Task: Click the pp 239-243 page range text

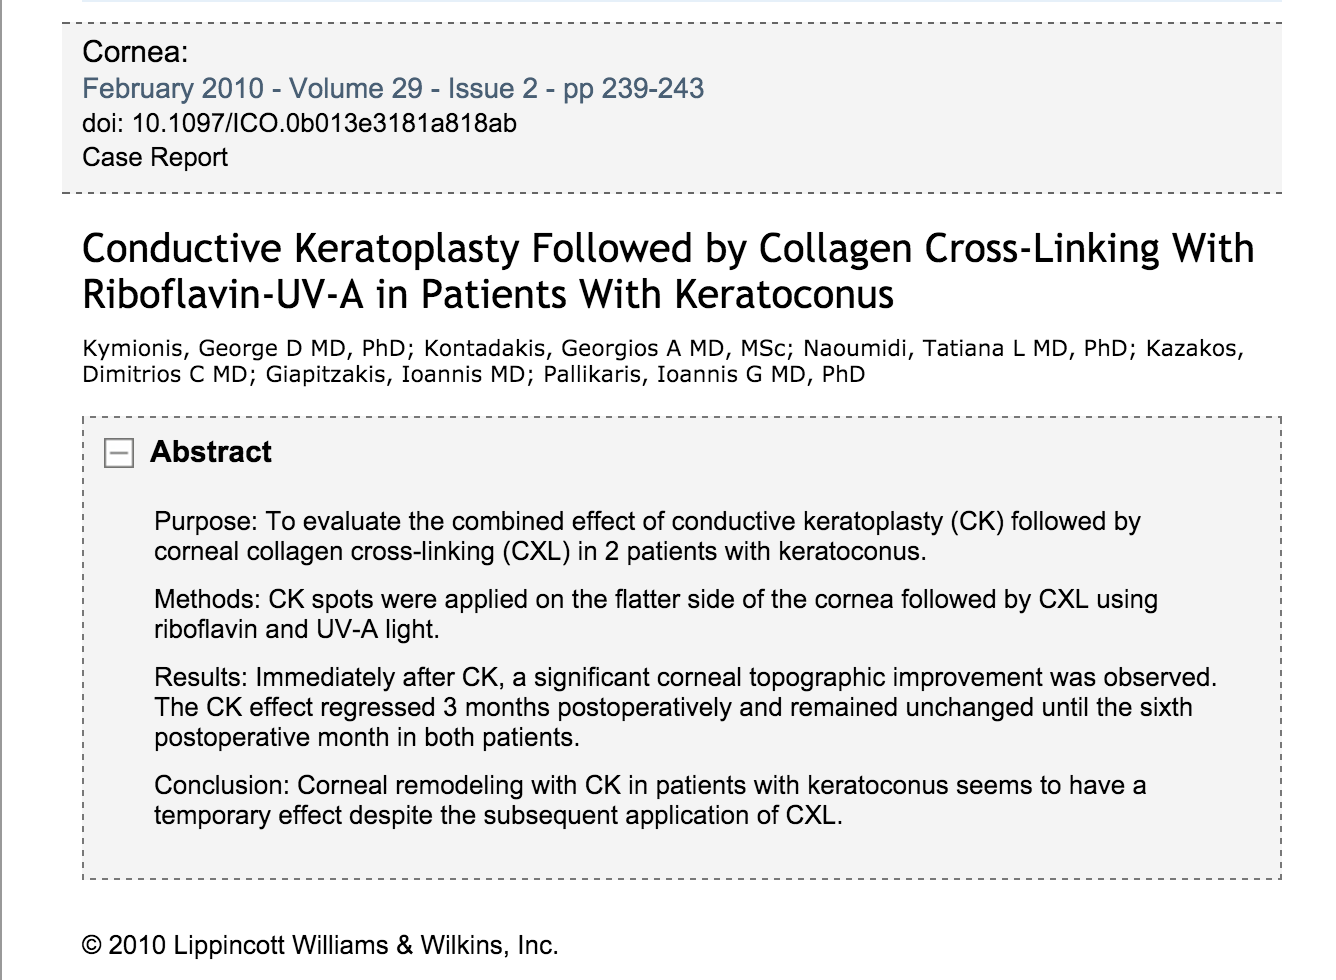Action: (x=634, y=89)
